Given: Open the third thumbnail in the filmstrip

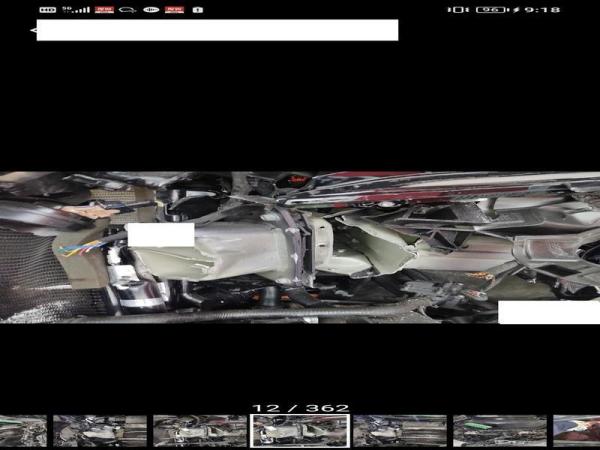Looking at the screenshot, I should point(200,431).
